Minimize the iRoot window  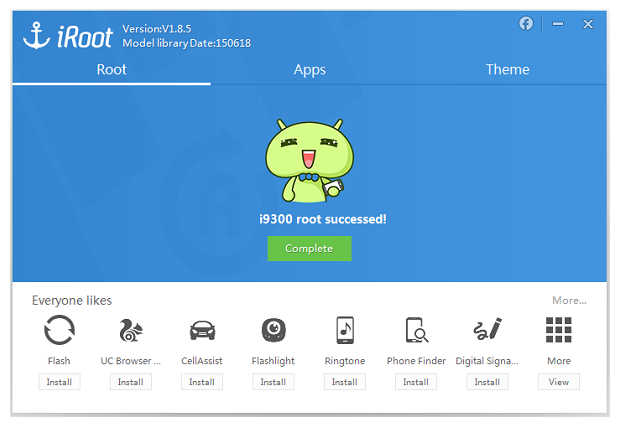[558, 24]
